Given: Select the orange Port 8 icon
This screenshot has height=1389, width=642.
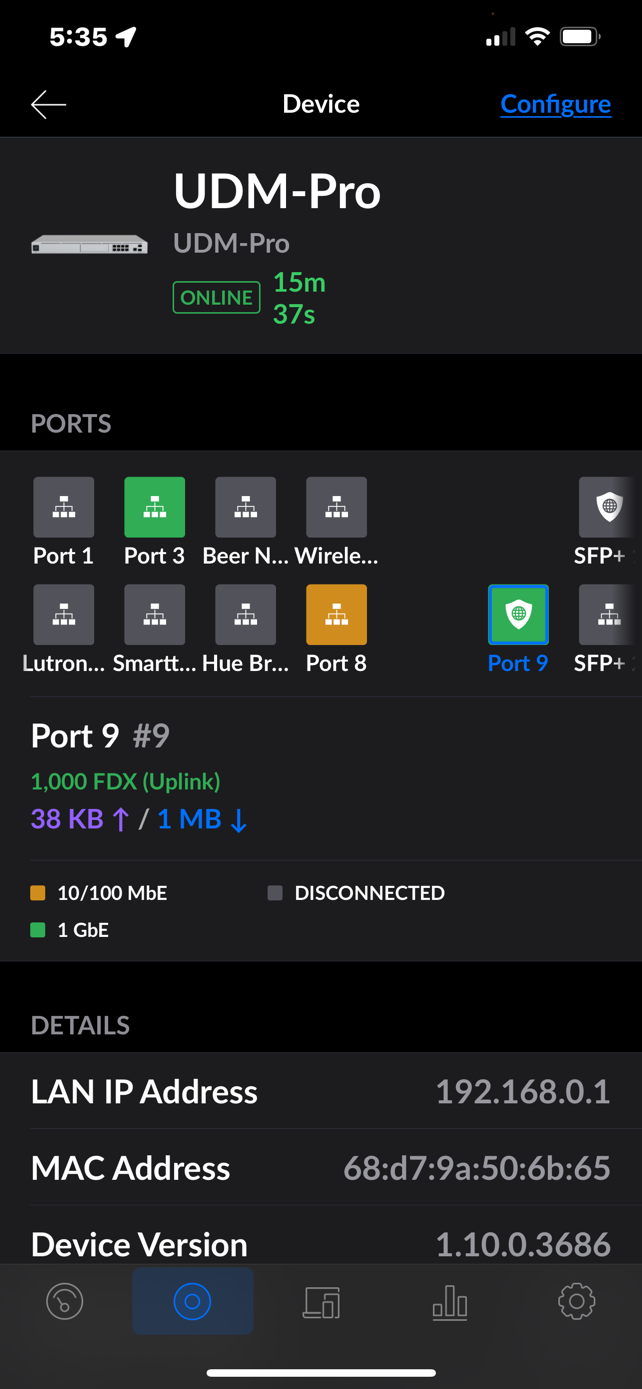Looking at the screenshot, I should (336, 615).
